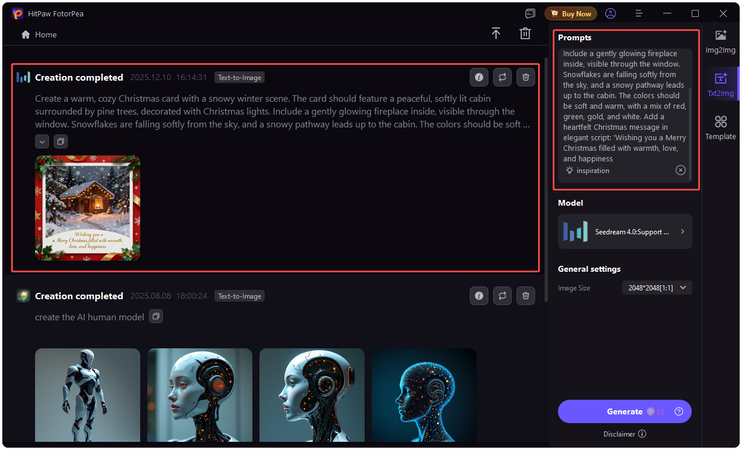This screenshot has height=450, width=742.
Task: Regenerate the Christmas card creation
Action: 502,77
